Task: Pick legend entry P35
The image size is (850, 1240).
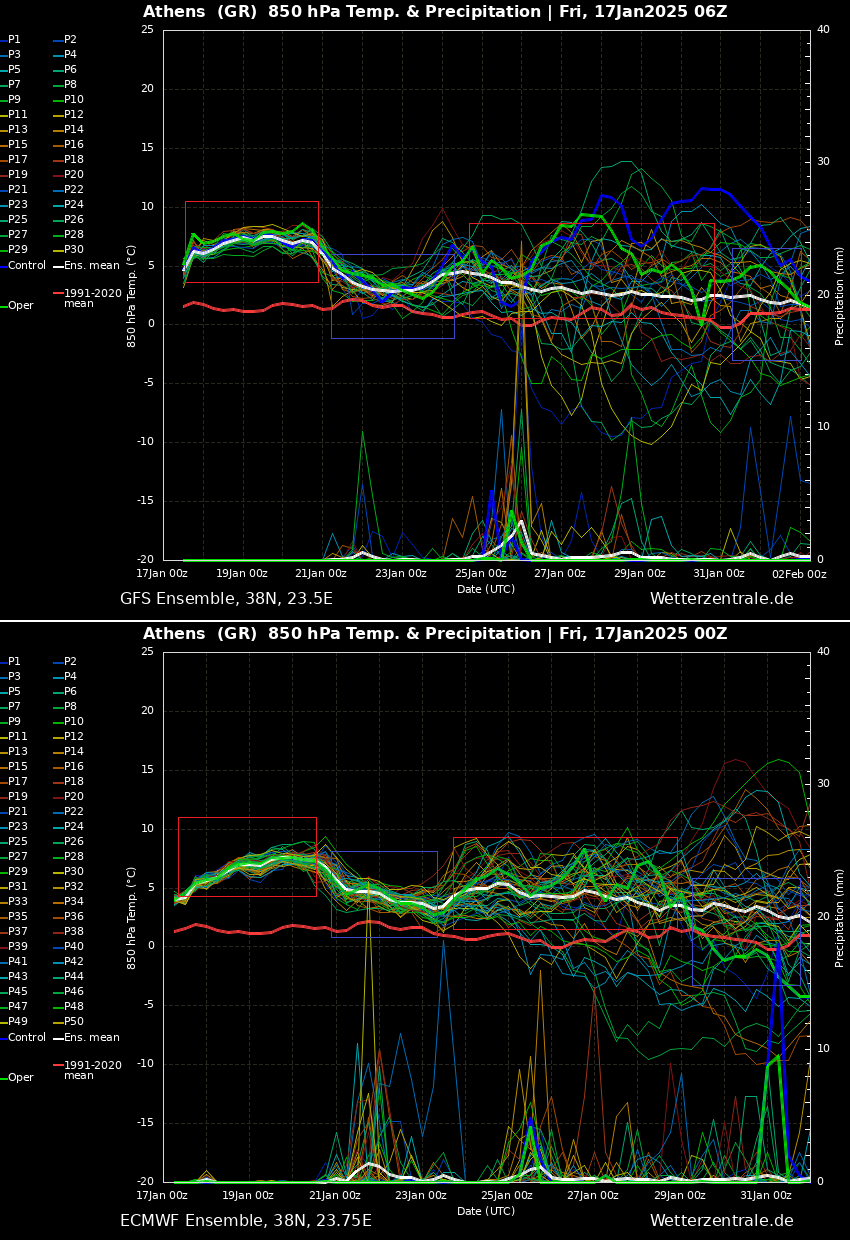Action: 14,916
